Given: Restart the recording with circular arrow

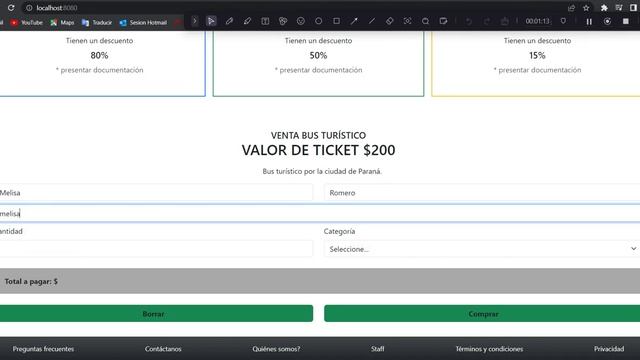Looking at the screenshot, I should coord(607,21).
